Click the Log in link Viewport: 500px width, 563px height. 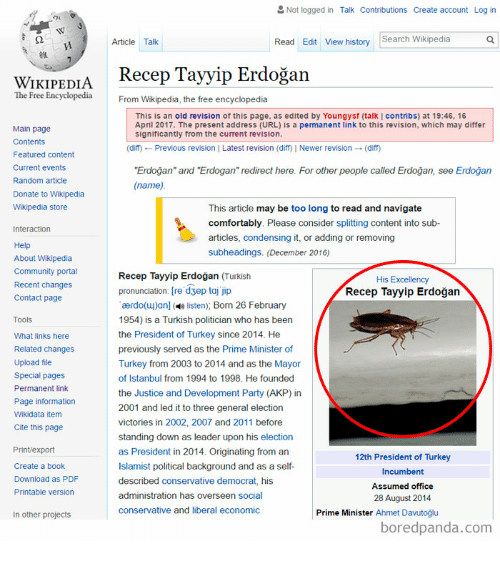coord(485,10)
